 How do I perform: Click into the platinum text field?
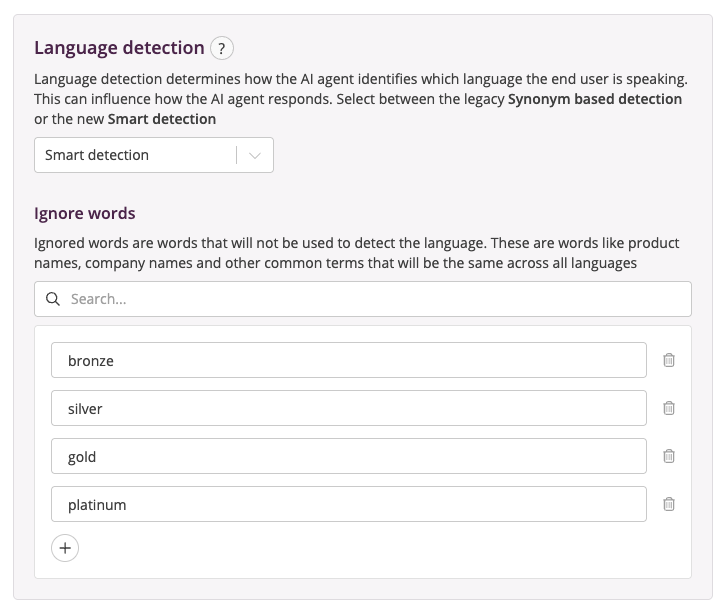click(x=348, y=504)
